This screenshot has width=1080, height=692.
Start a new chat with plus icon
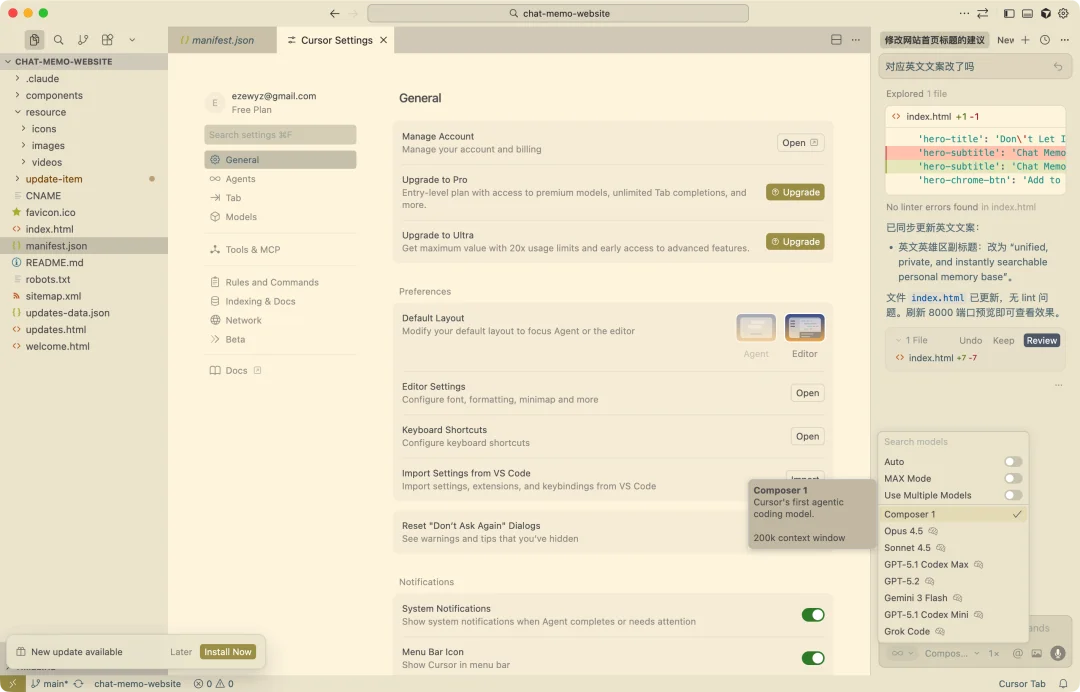1025,40
